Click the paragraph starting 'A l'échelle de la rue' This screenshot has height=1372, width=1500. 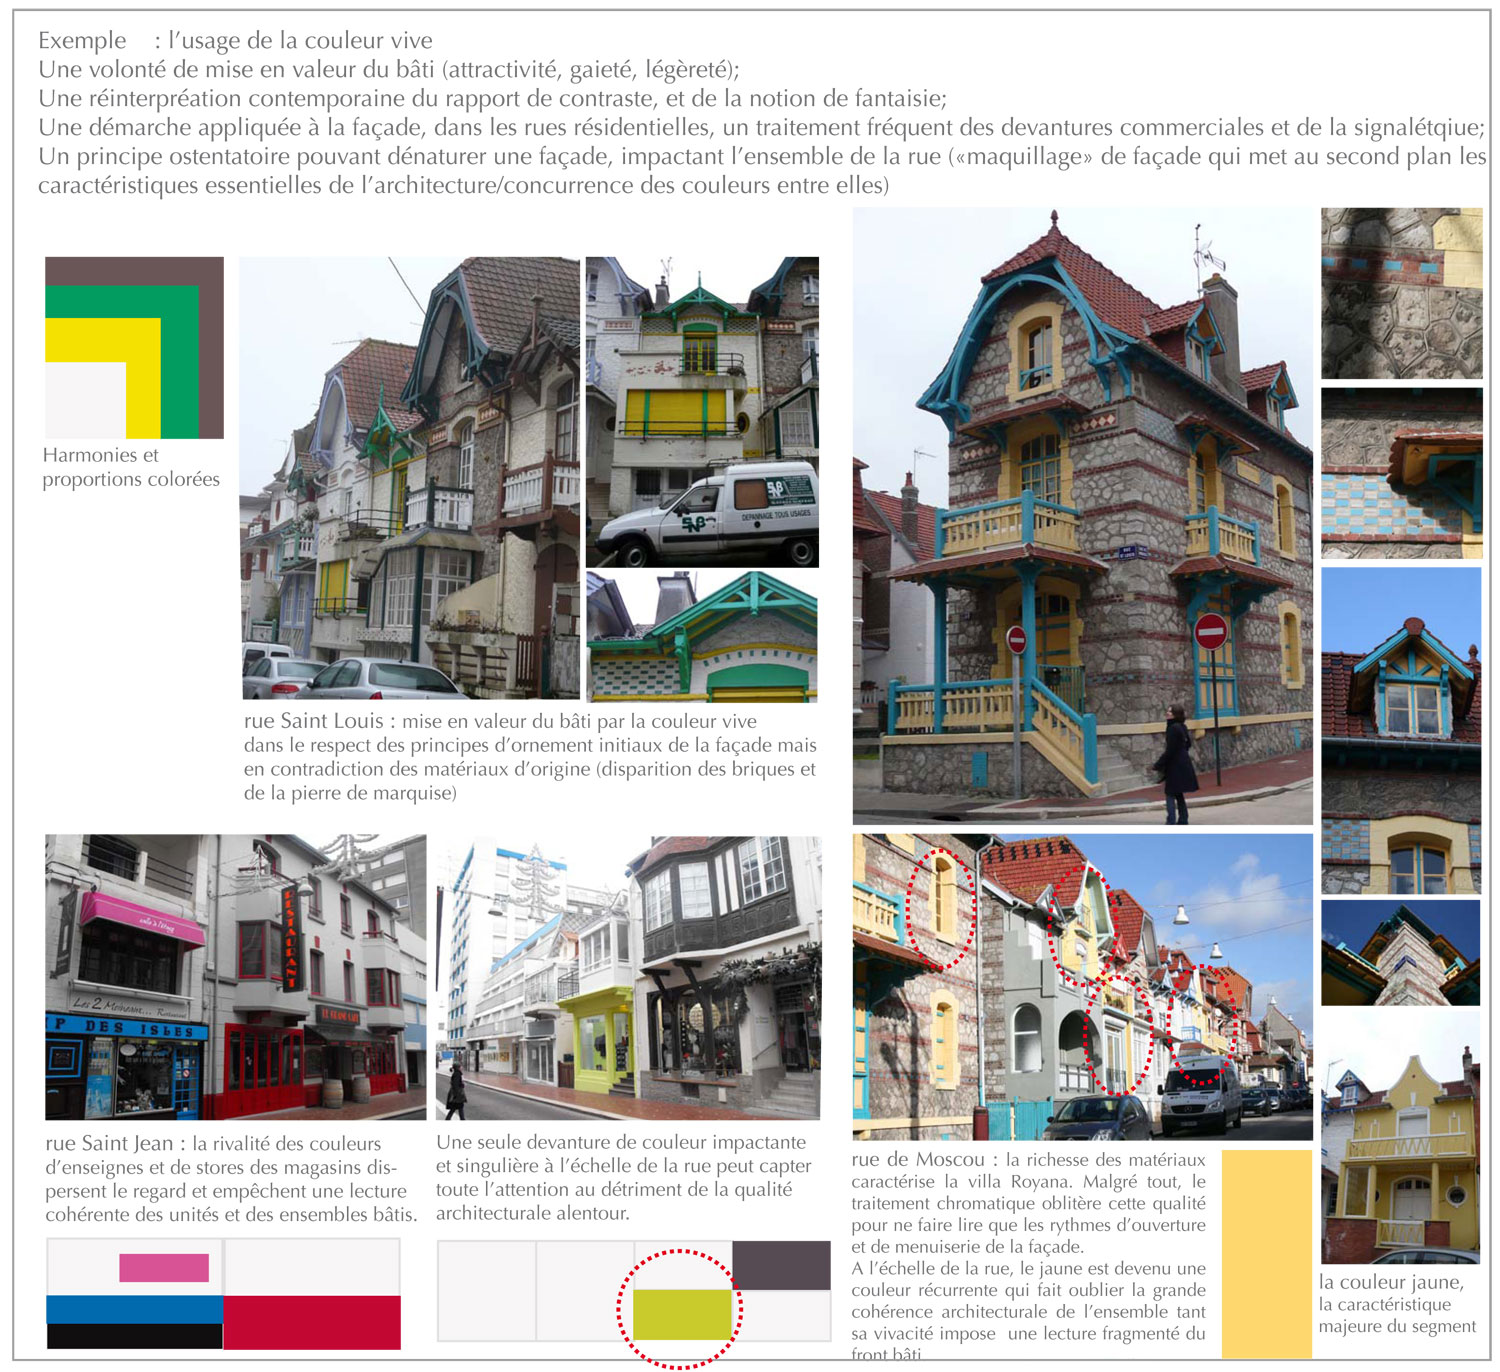[1029, 1311]
